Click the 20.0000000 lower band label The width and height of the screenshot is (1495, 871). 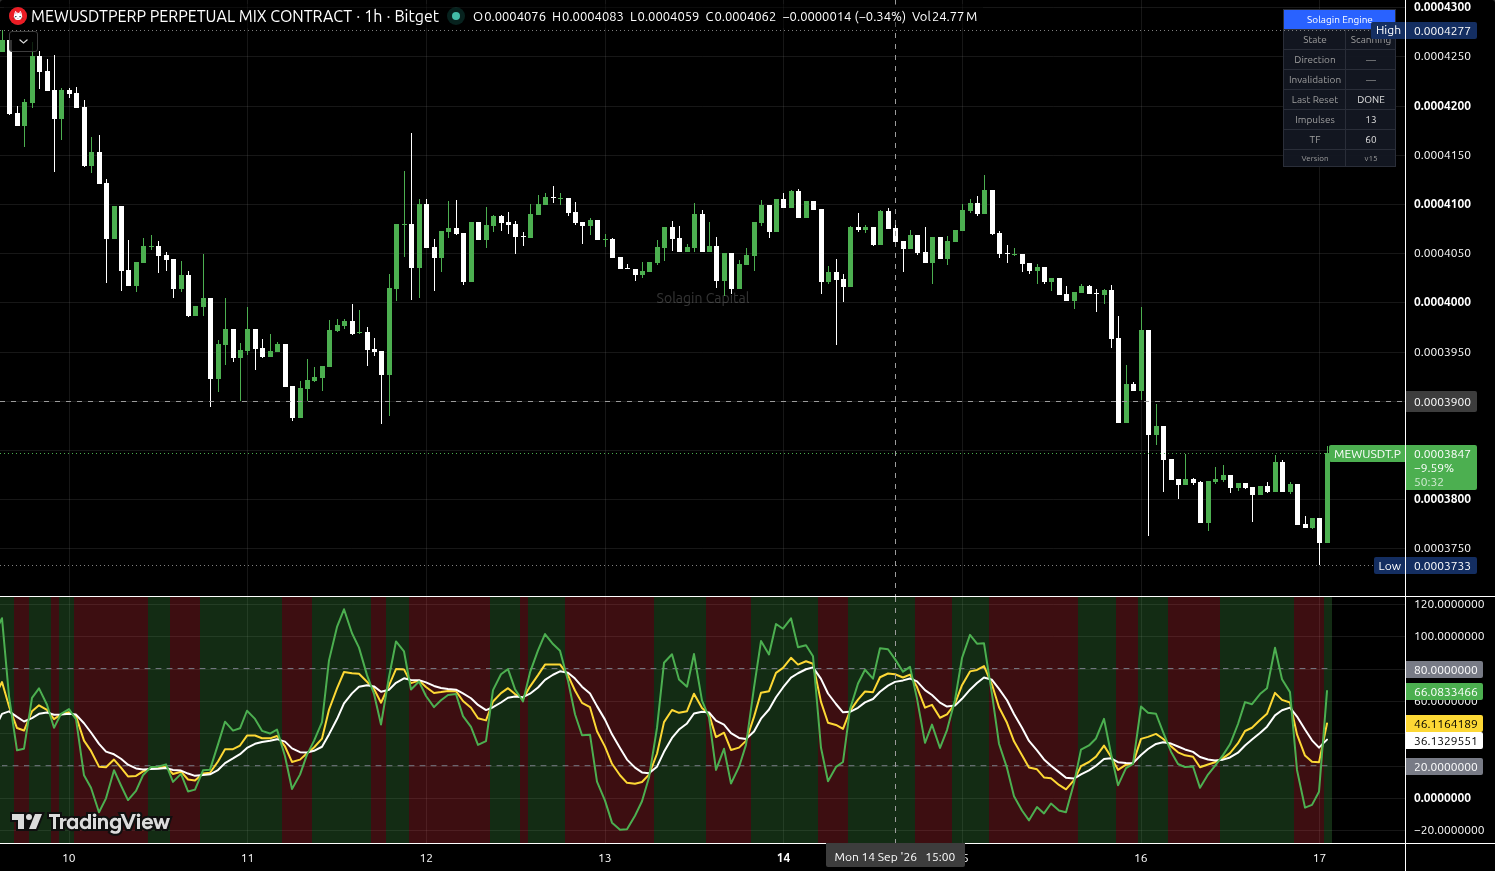[1445, 767]
